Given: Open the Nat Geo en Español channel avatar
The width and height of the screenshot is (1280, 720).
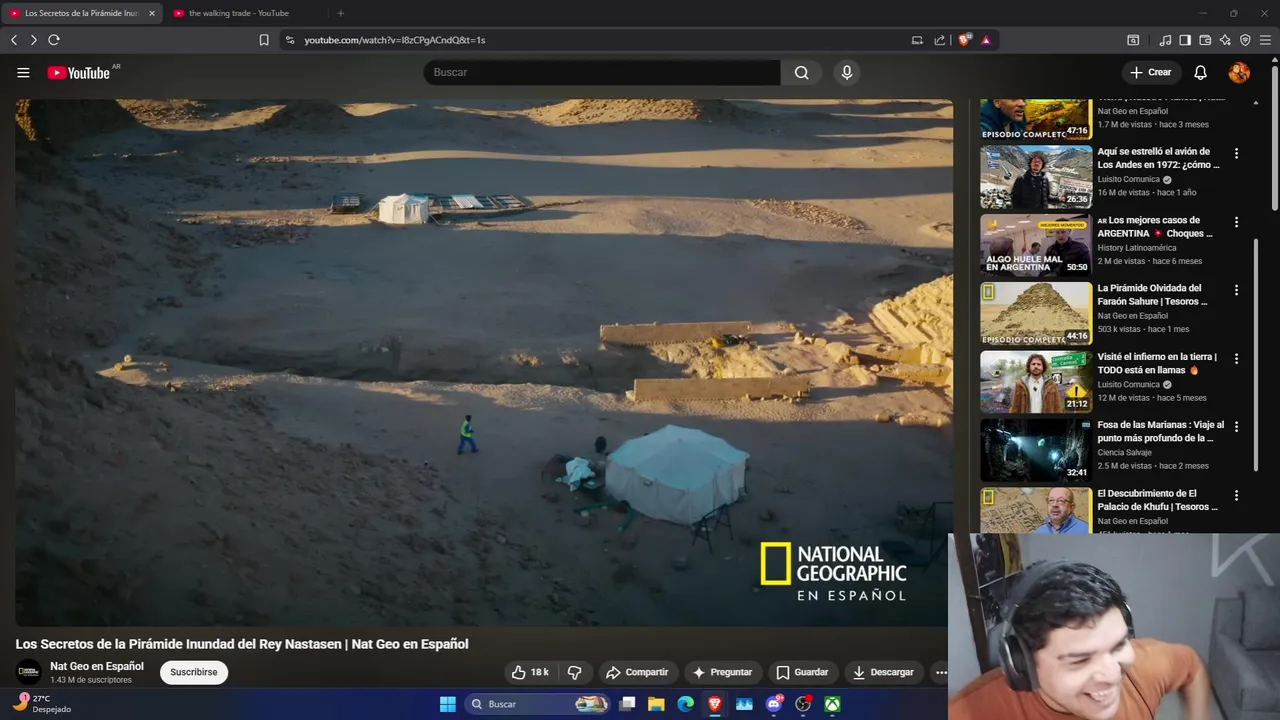Looking at the screenshot, I should [x=29, y=672].
